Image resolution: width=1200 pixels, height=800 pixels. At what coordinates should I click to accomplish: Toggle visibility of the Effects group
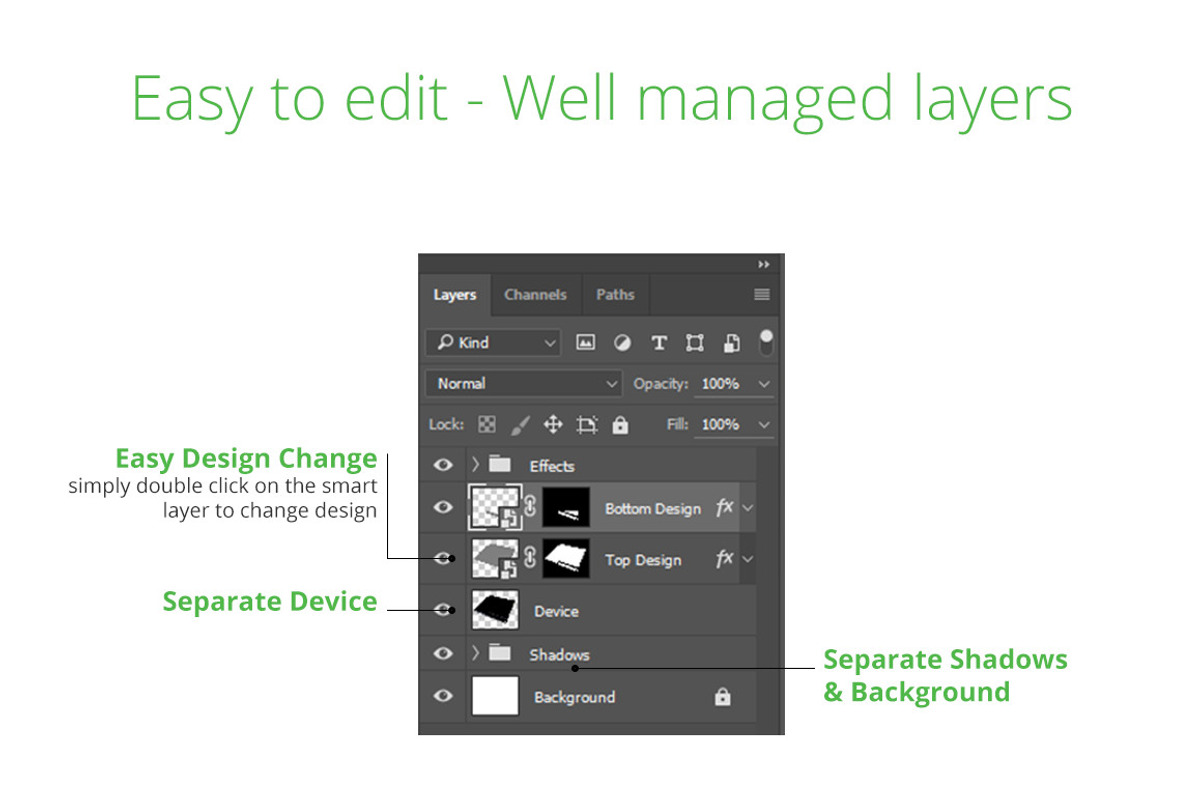[443, 465]
